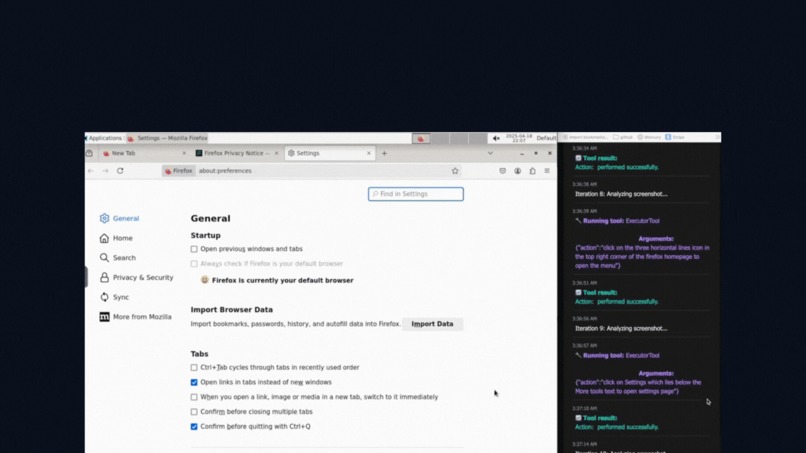Enable Ctrl+Tab cycles through tabs checkbox
Image resolution: width=806 pixels, height=453 pixels.
click(194, 368)
